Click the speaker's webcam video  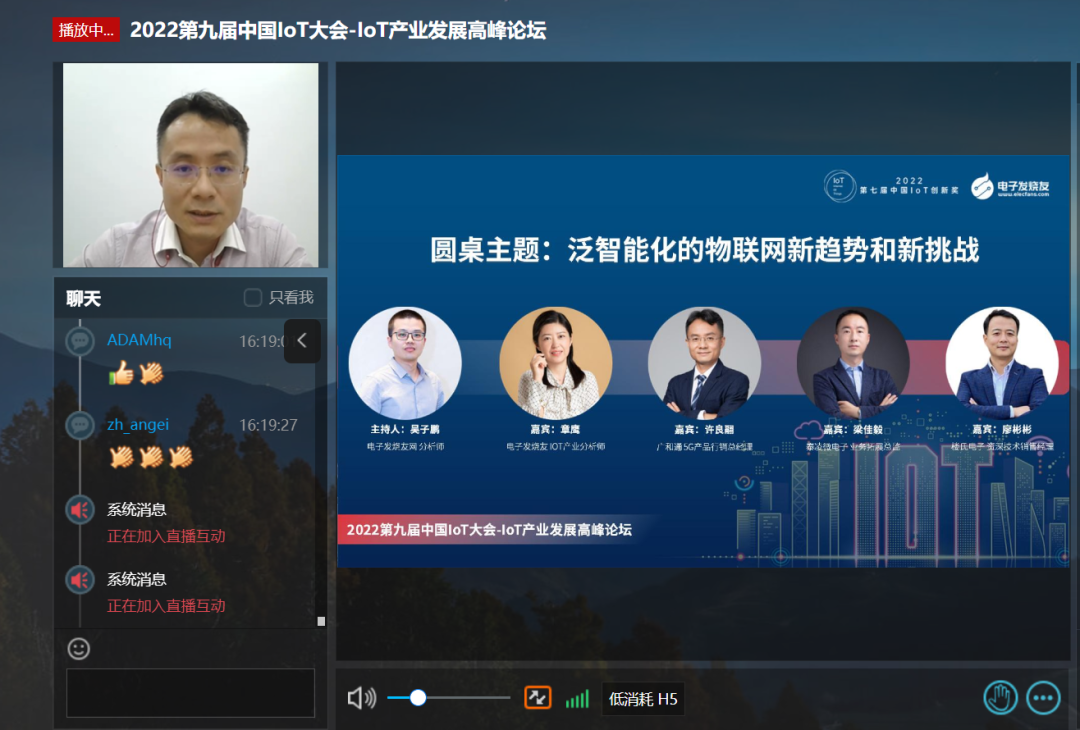[190, 165]
